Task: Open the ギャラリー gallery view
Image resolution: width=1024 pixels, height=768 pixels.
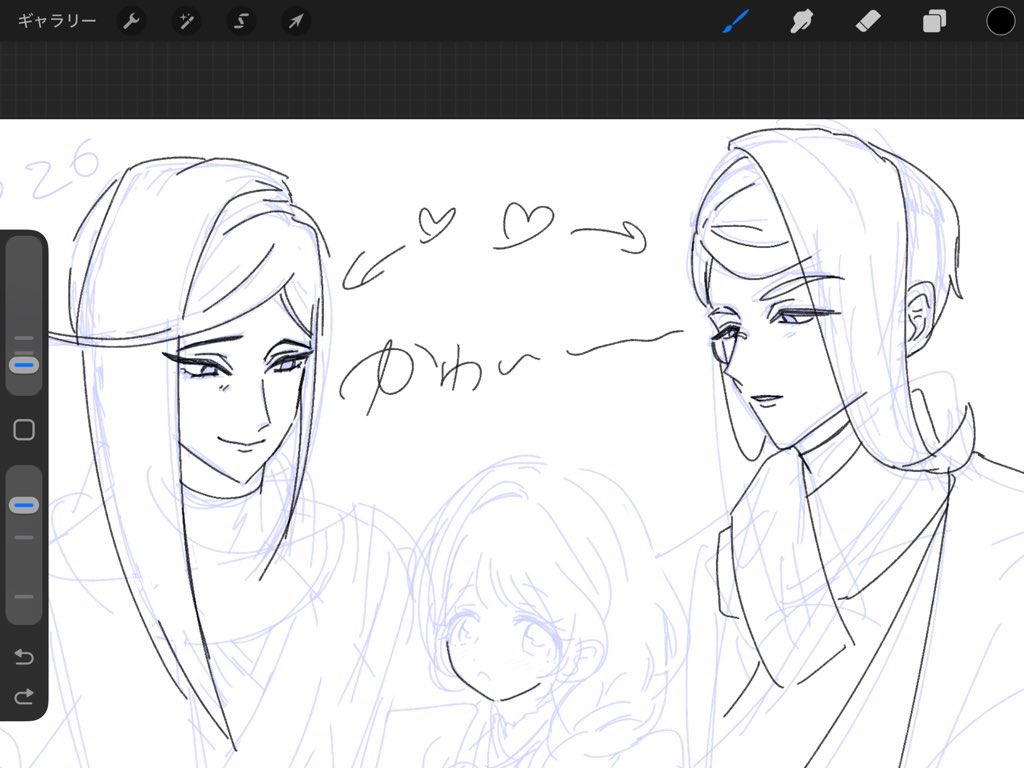Action: (57, 21)
